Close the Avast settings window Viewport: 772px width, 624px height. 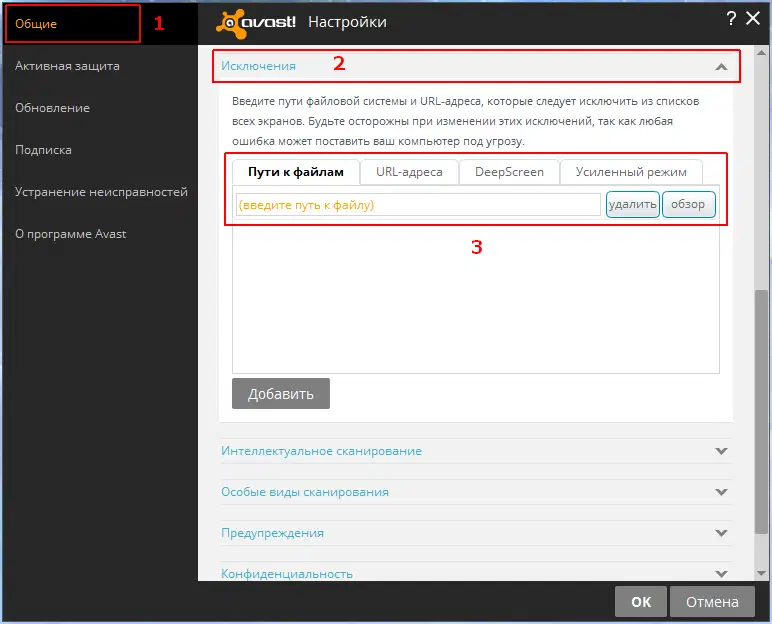(x=753, y=19)
